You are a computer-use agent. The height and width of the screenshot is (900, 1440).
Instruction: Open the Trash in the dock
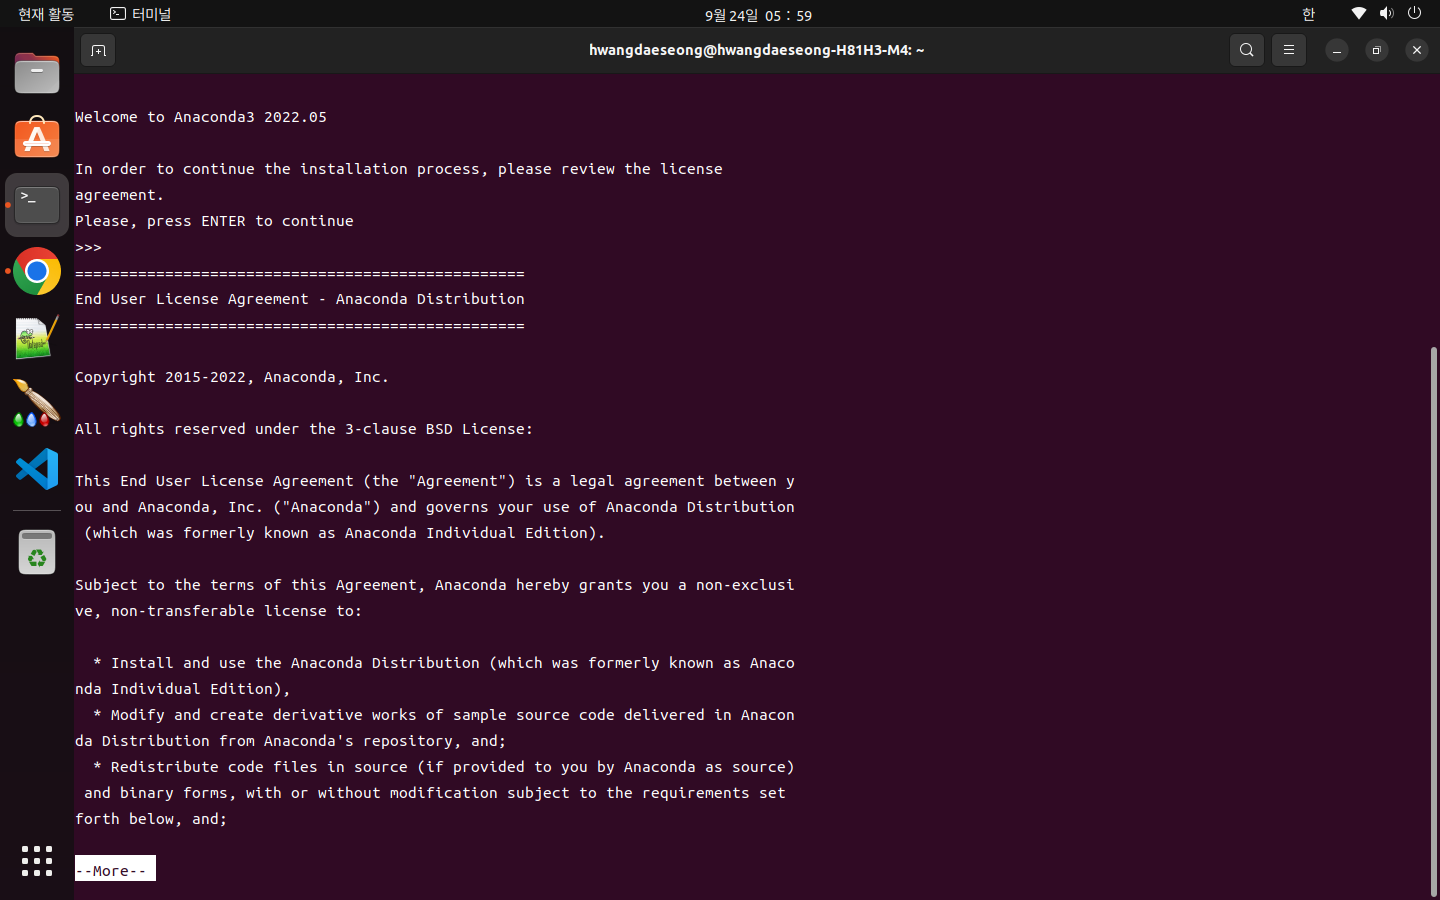(x=37, y=552)
